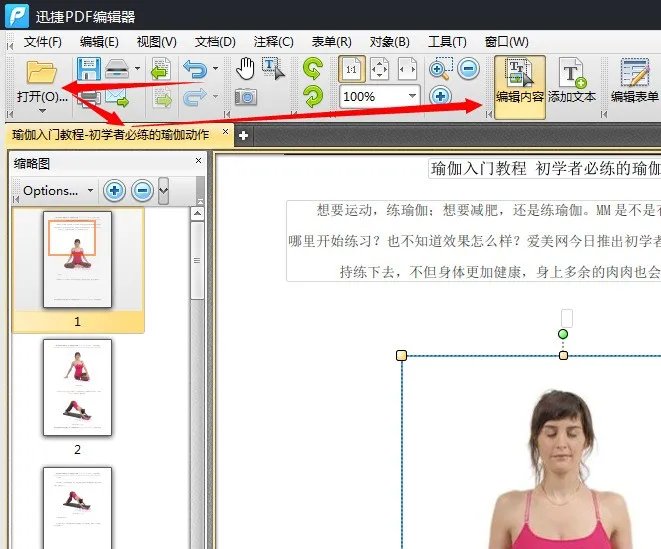The image size is (661, 549).
Task: Activate the 编辑内容 edit content tool
Action: point(520,87)
